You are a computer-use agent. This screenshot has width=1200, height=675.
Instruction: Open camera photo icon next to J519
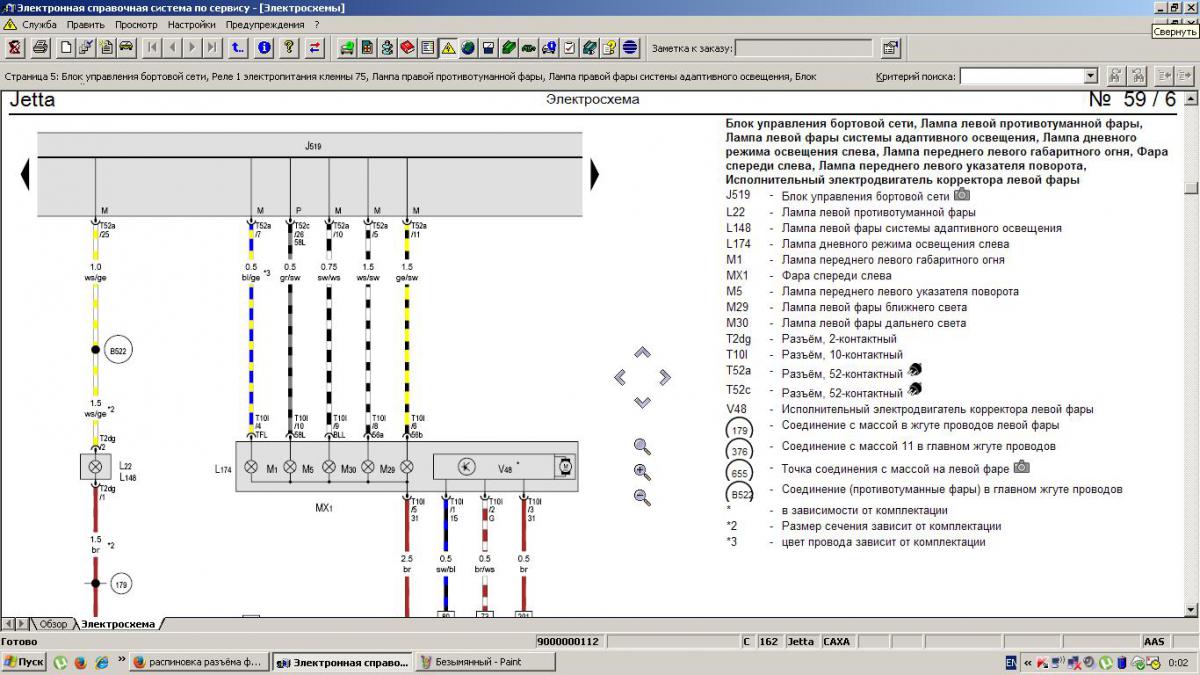coord(962,195)
